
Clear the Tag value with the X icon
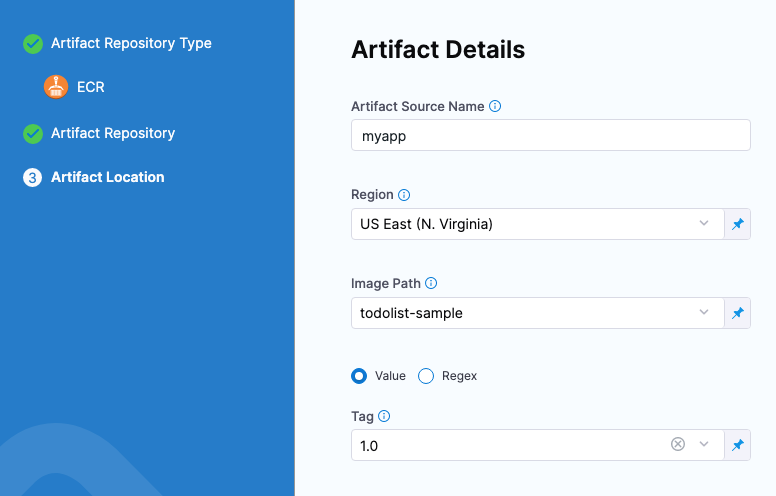[678, 444]
